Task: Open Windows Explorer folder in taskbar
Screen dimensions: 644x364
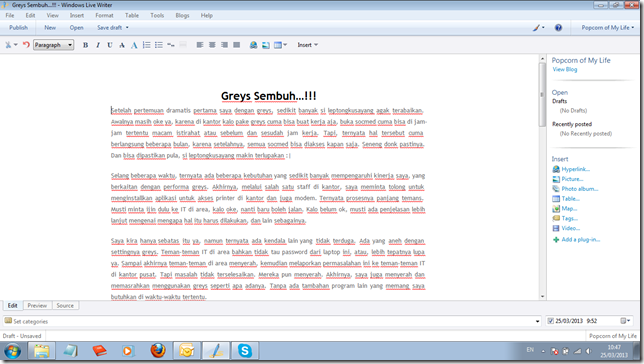Action: (41, 351)
